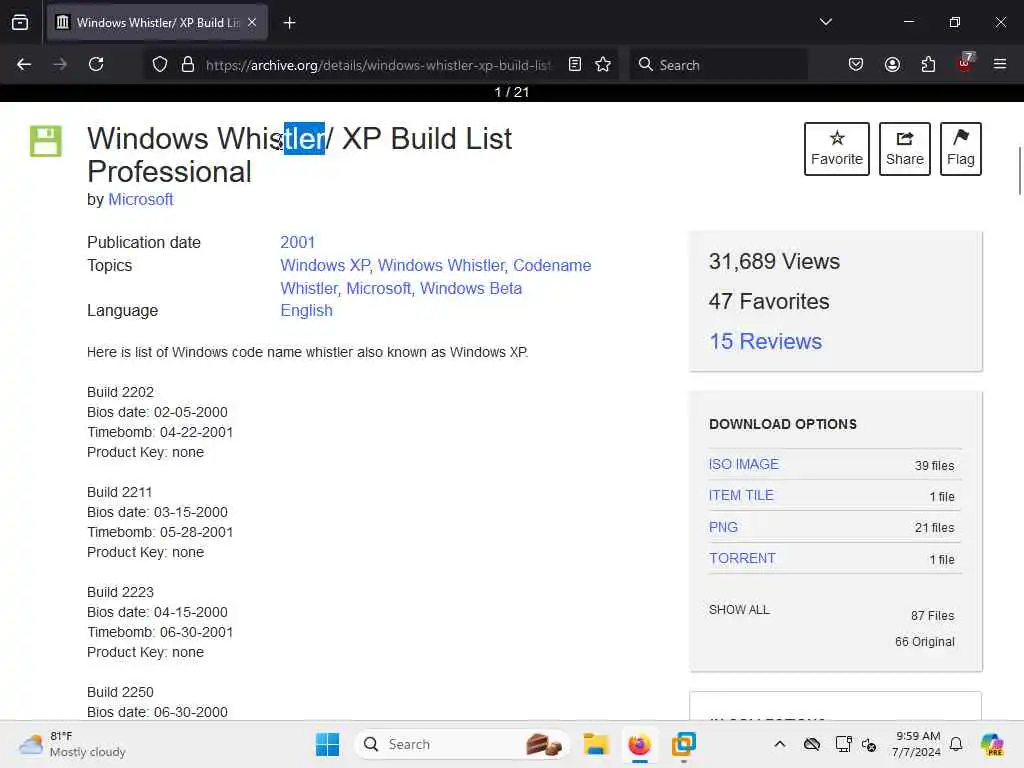1024x768 pixels.
Task: Open the Windows Beta topic link
Action: (x=471, y=288)
